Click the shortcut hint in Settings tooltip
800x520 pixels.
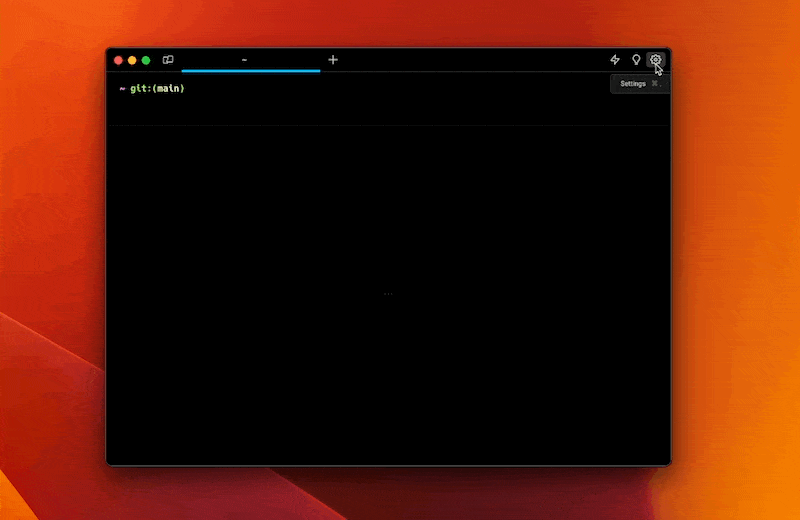(655, 84)
